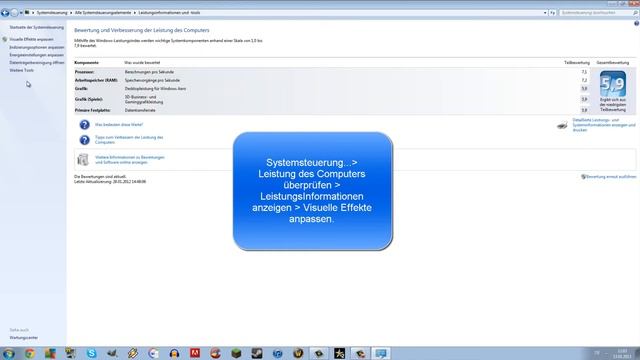Open Detaillierte Leistungs- und Systeminformationen link
Screen dimensions: 640x360
coord(604,125)
